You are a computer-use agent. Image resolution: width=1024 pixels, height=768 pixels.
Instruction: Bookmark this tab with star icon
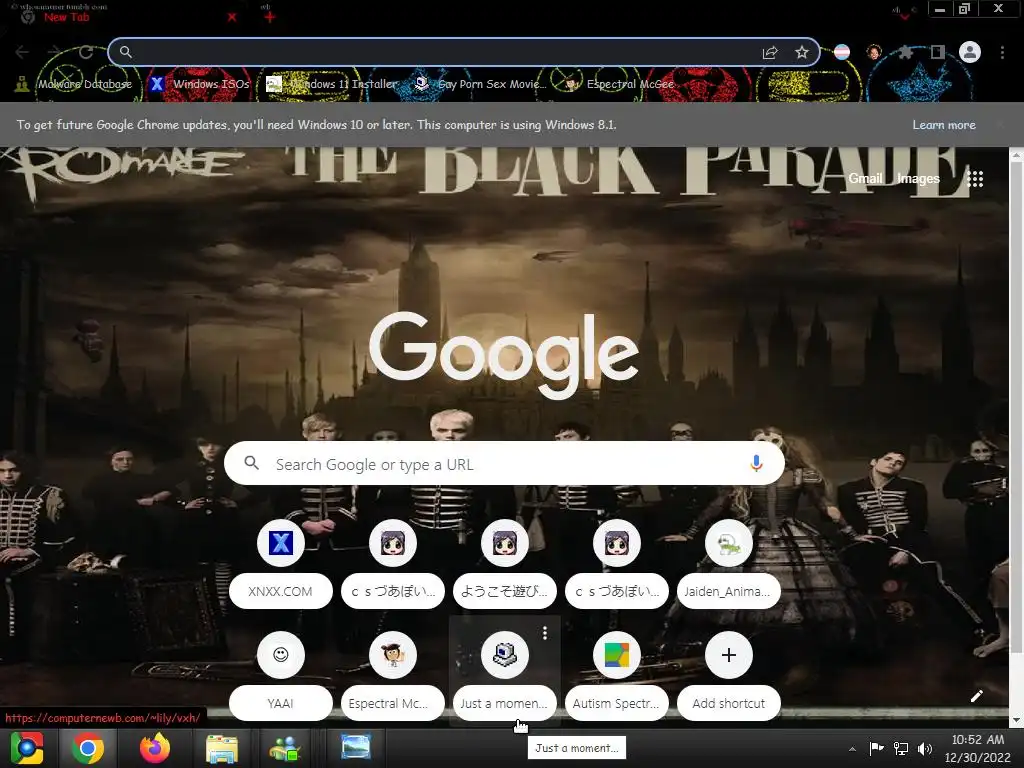tap(802, 52)
